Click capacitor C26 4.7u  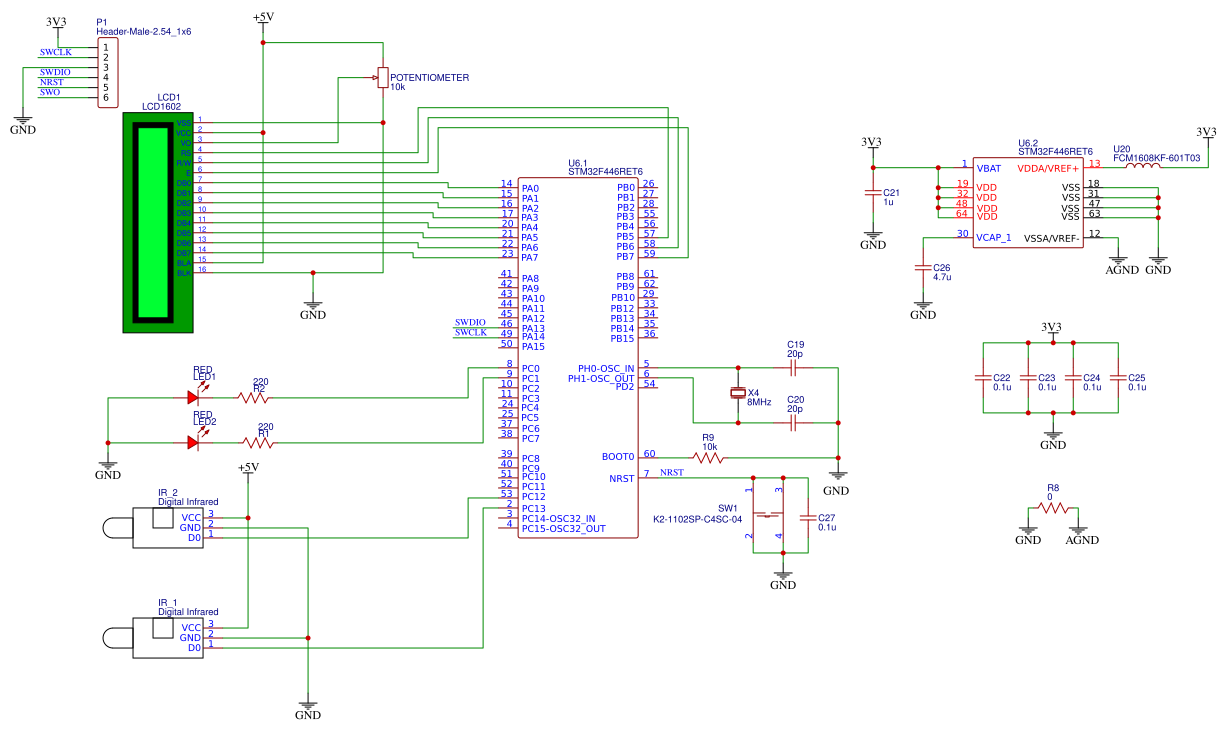pos(922,267)
